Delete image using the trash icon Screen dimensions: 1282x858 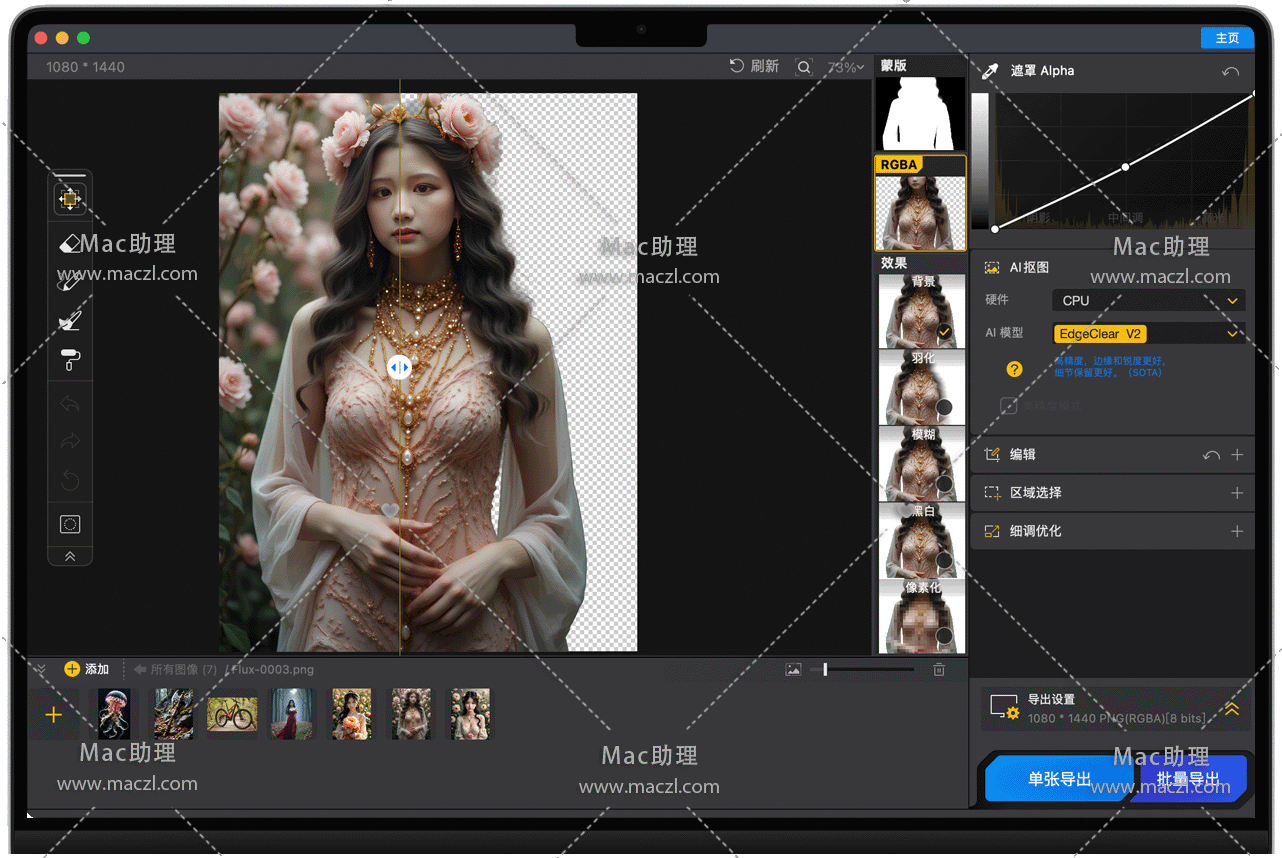939,670
